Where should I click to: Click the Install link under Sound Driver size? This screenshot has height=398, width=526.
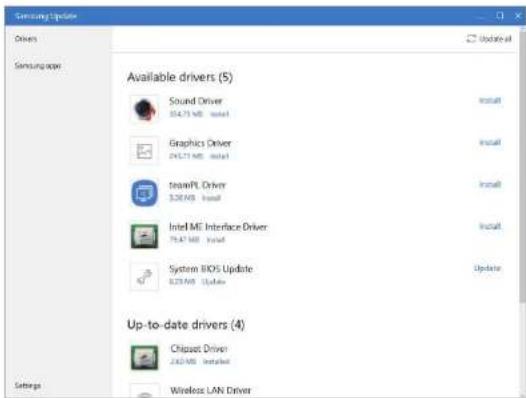(x=219, y=114)
